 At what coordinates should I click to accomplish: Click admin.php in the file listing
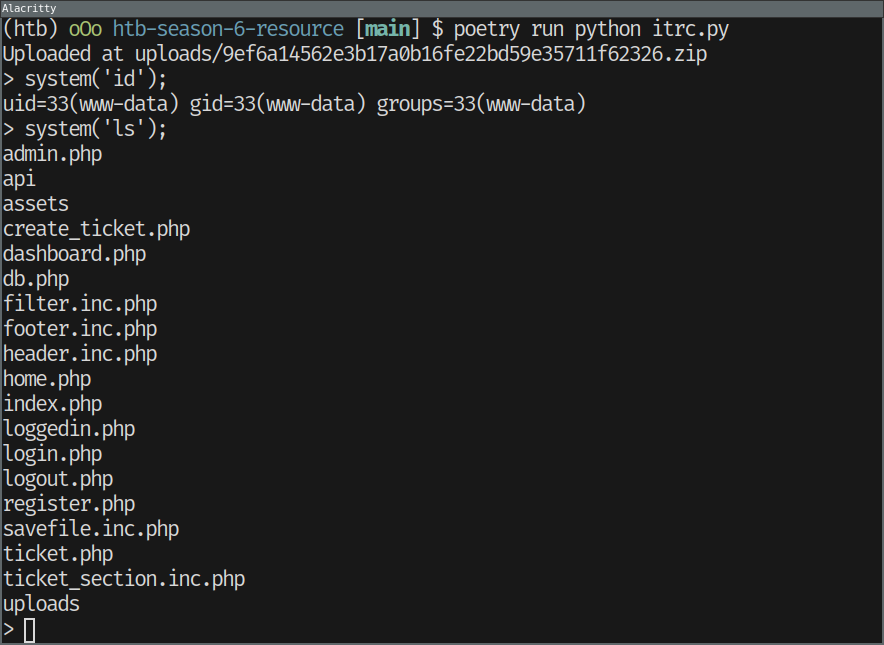point(52,154)
